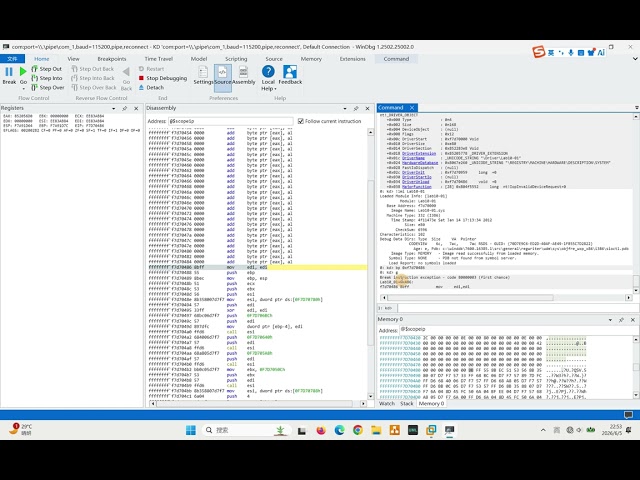Open Firefox from the taskbar
Image resolution: width=640 pixels, height=480 pixels.
pyautogui.click(x=321, y=430)
